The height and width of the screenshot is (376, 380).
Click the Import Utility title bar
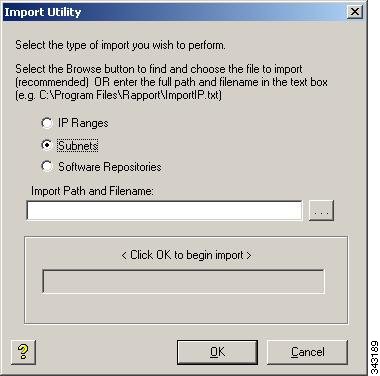[175, 12]
